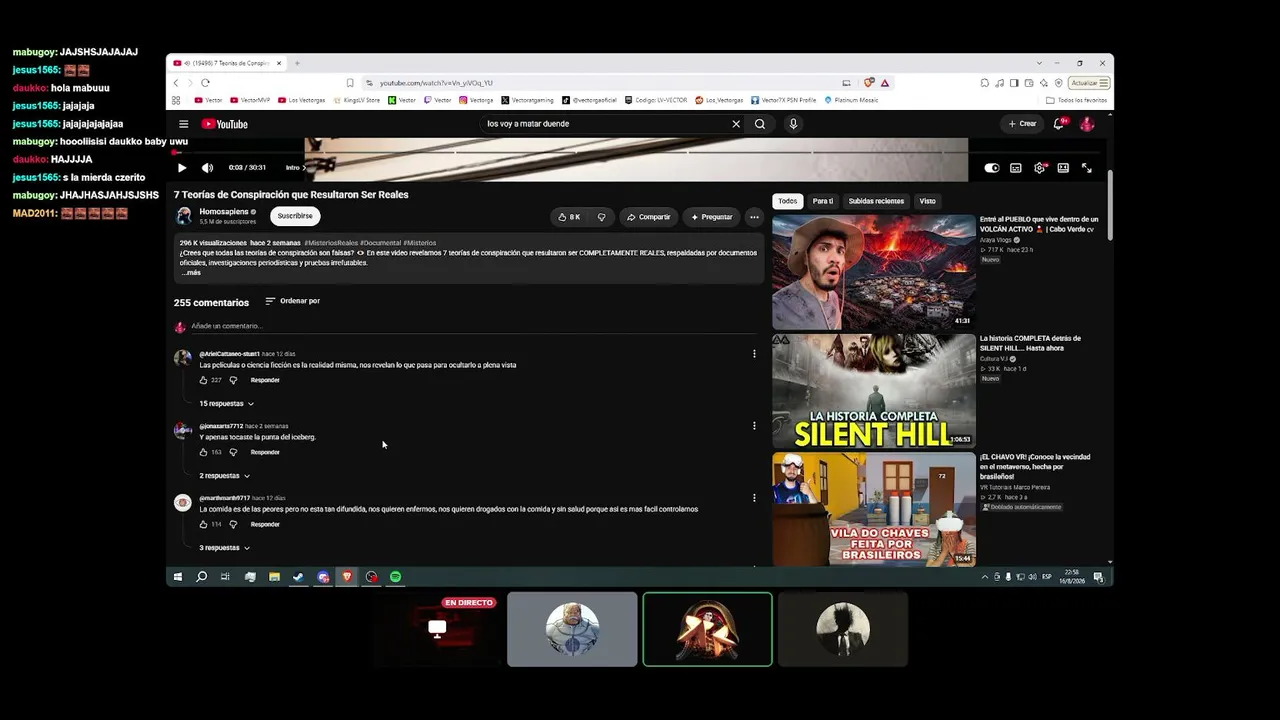Open YouTube notifications bell
The image size is (1280, 720).
coord(1059,124)
